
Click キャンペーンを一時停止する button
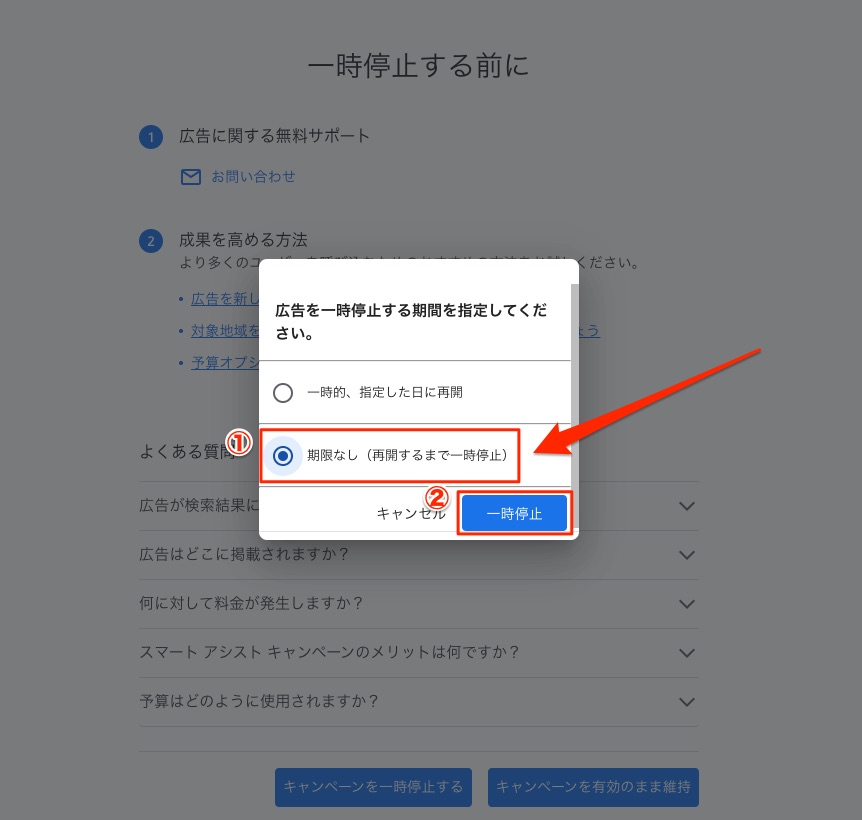(x=373, y=787)
